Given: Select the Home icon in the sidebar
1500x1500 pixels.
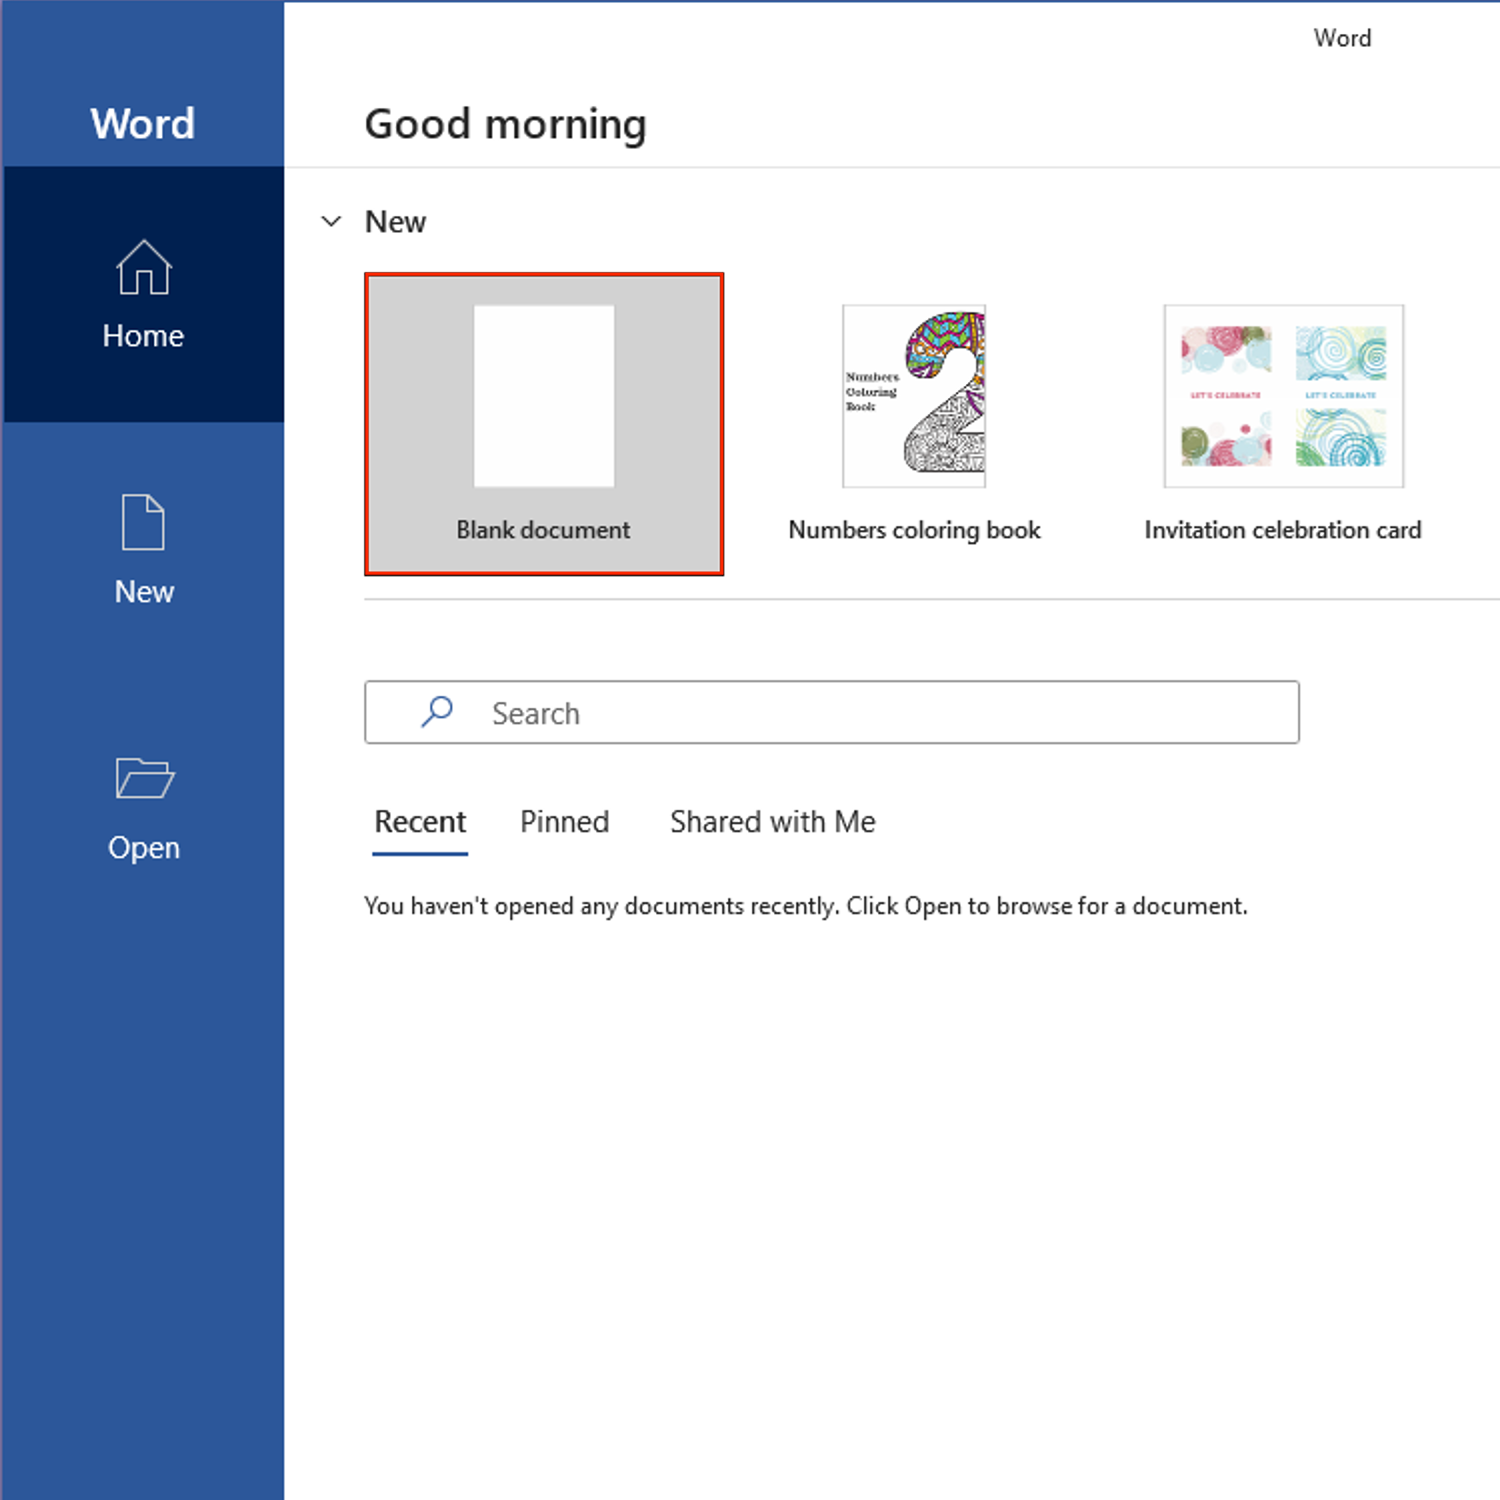Looking at the screenshot, I should pyautogui.click(x=143, y=266).
